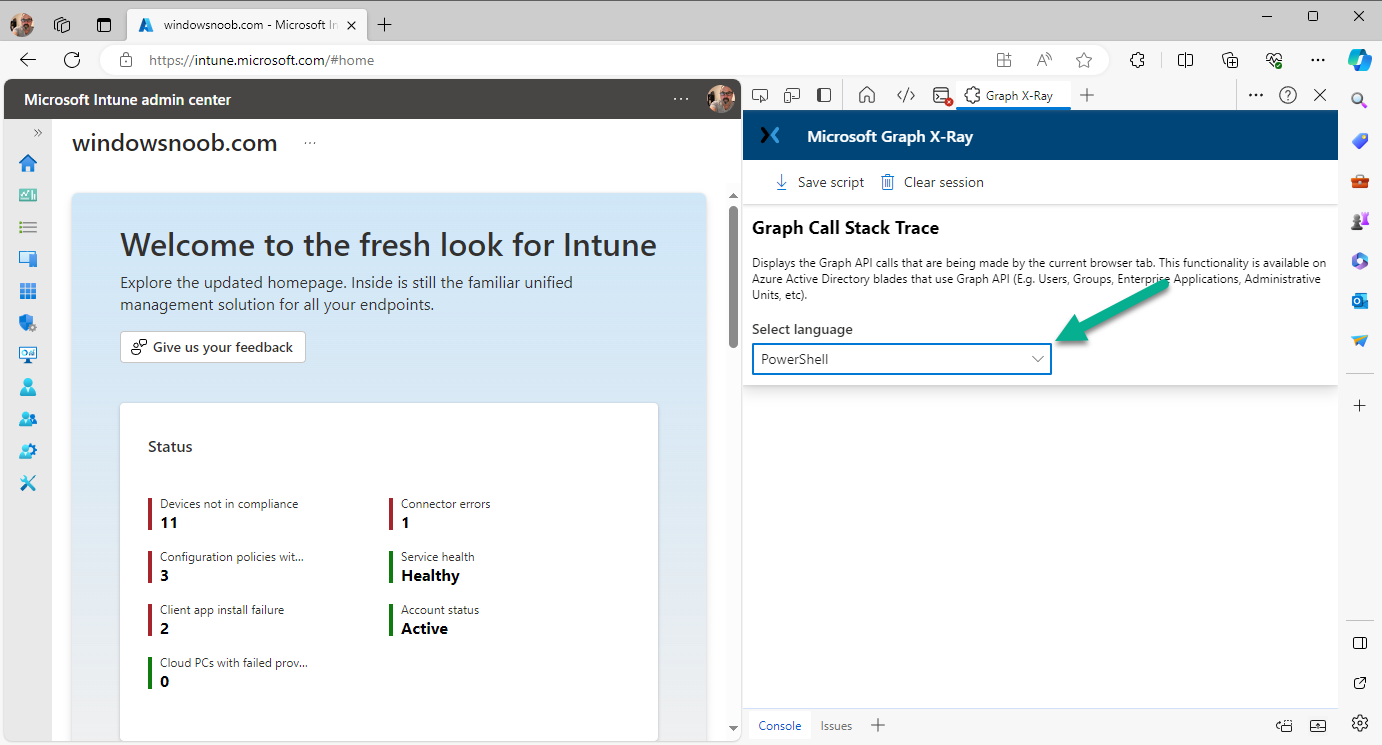
Task: Switch to Console drawer tab
Action: [x=780, y=726]
